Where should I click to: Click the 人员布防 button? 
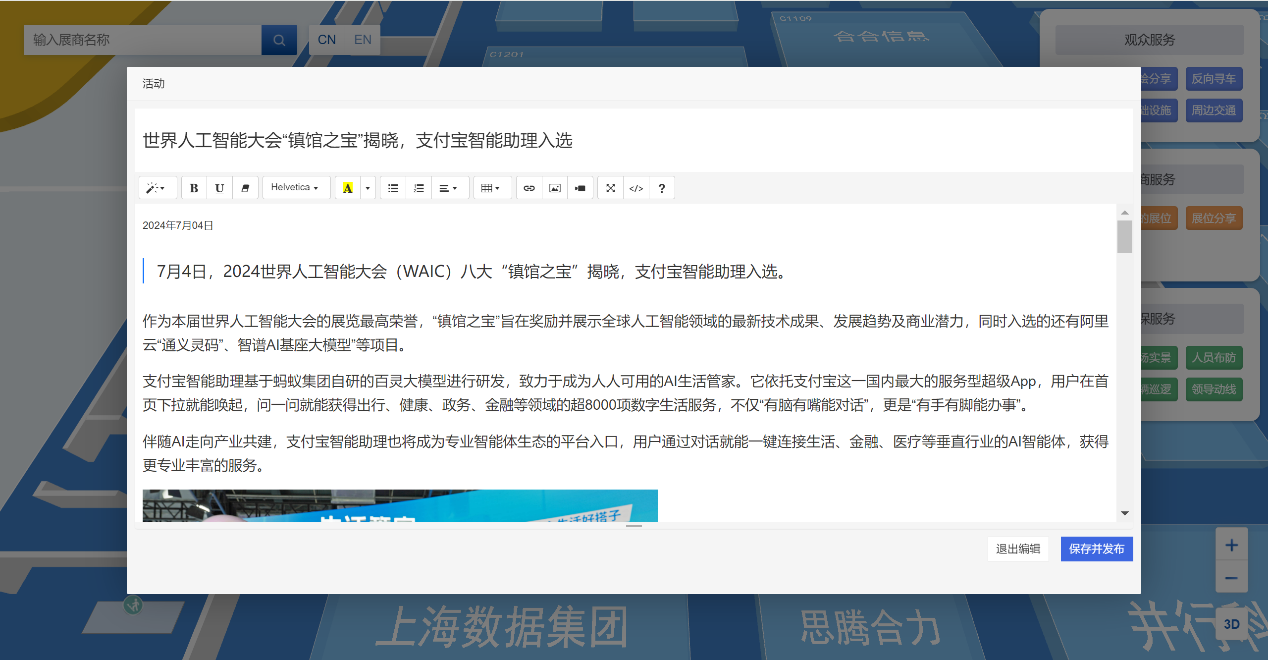coord(1213,357)
